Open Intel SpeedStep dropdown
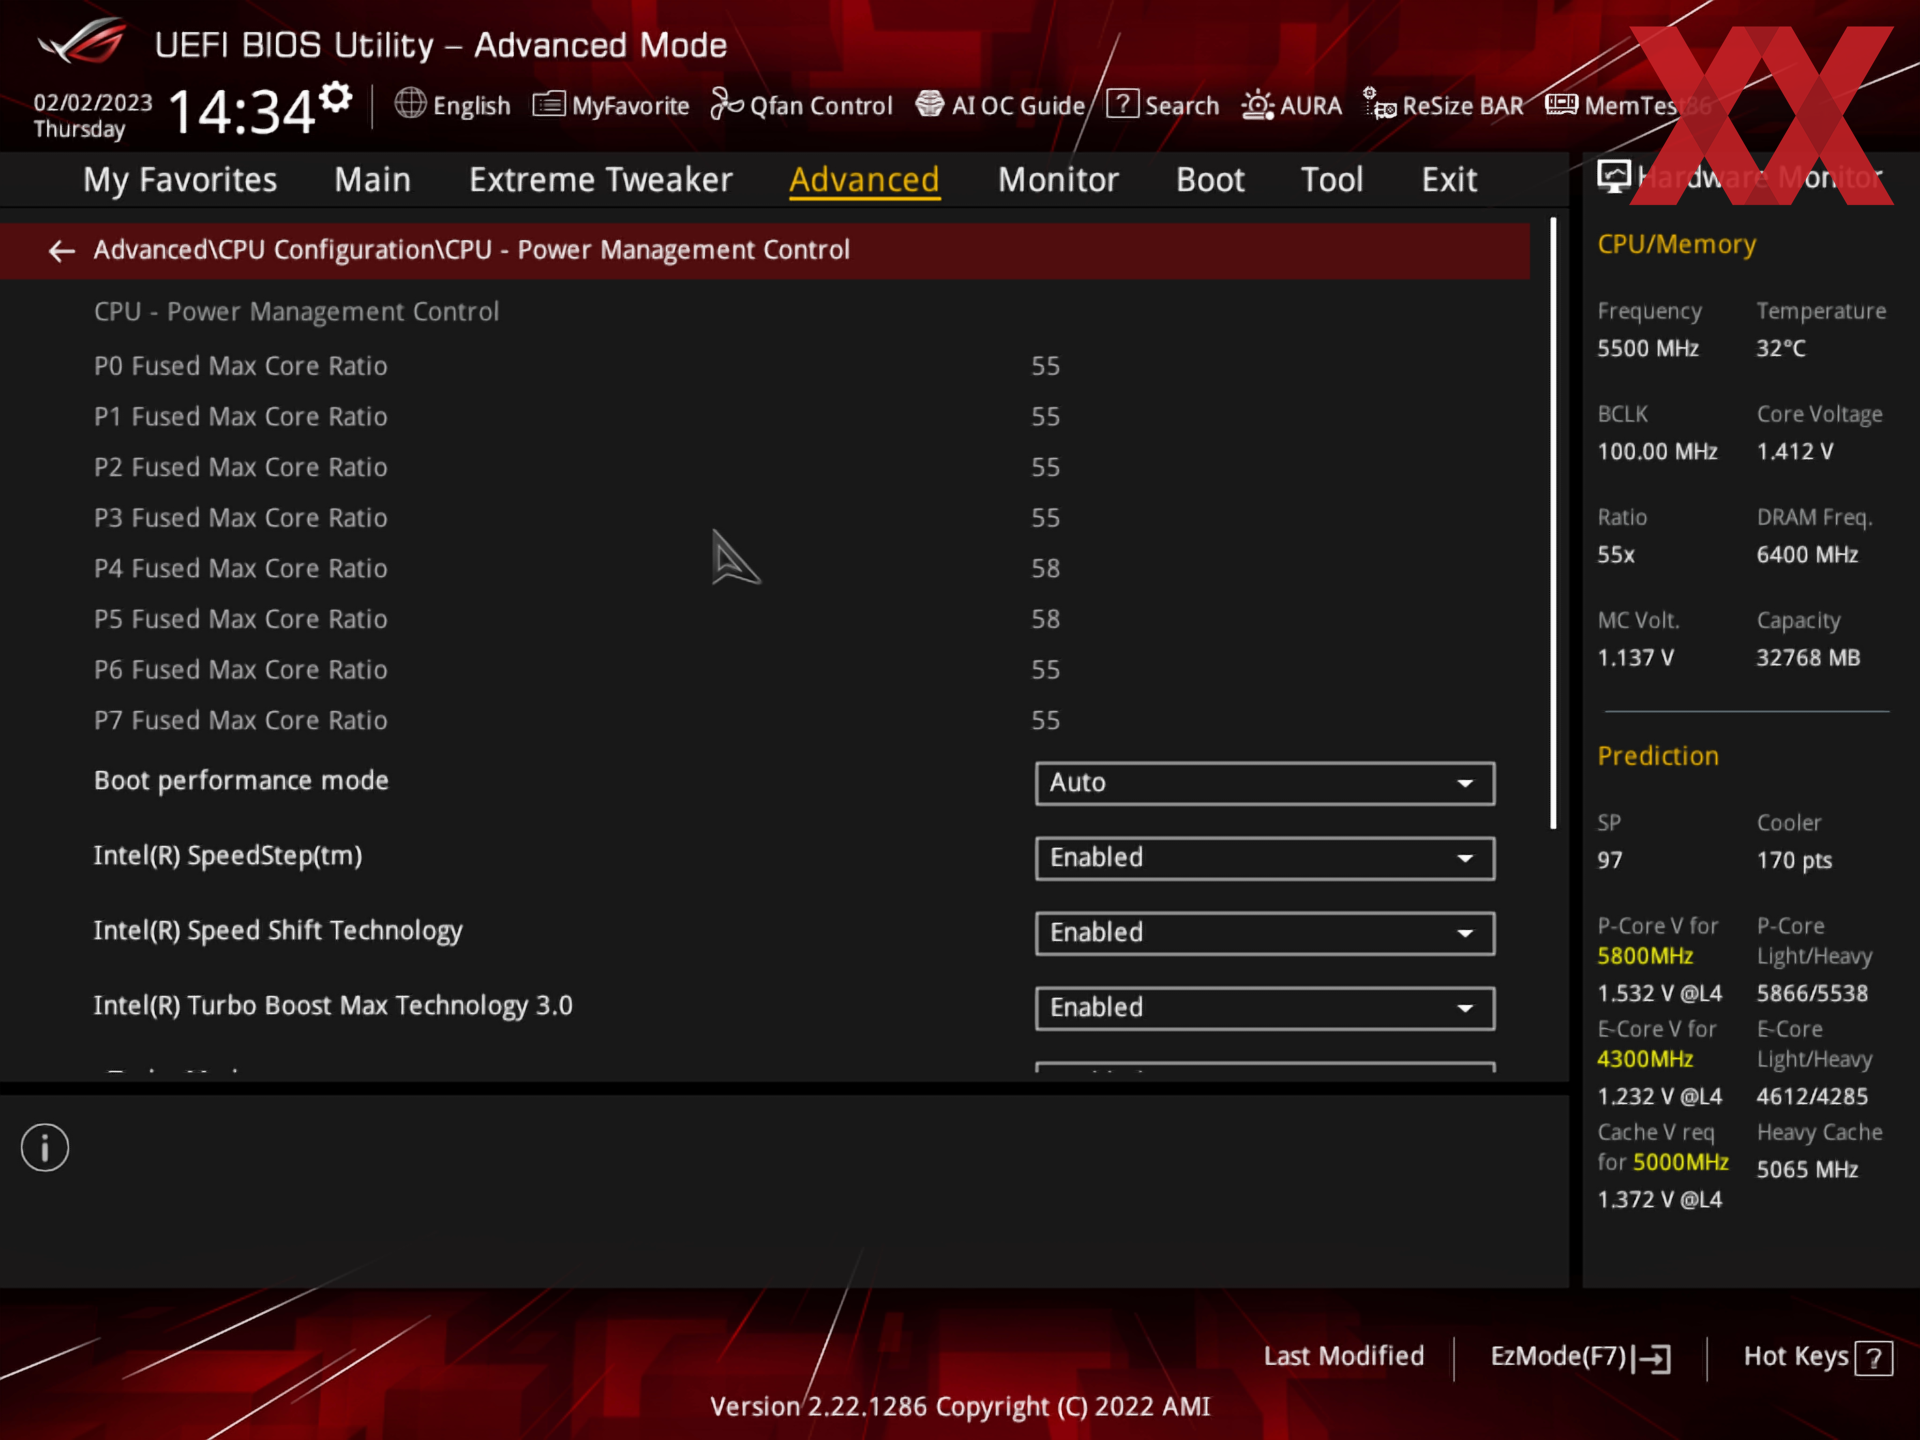This screenshot has height=1440, width=1920. (x=1265, y=858)
